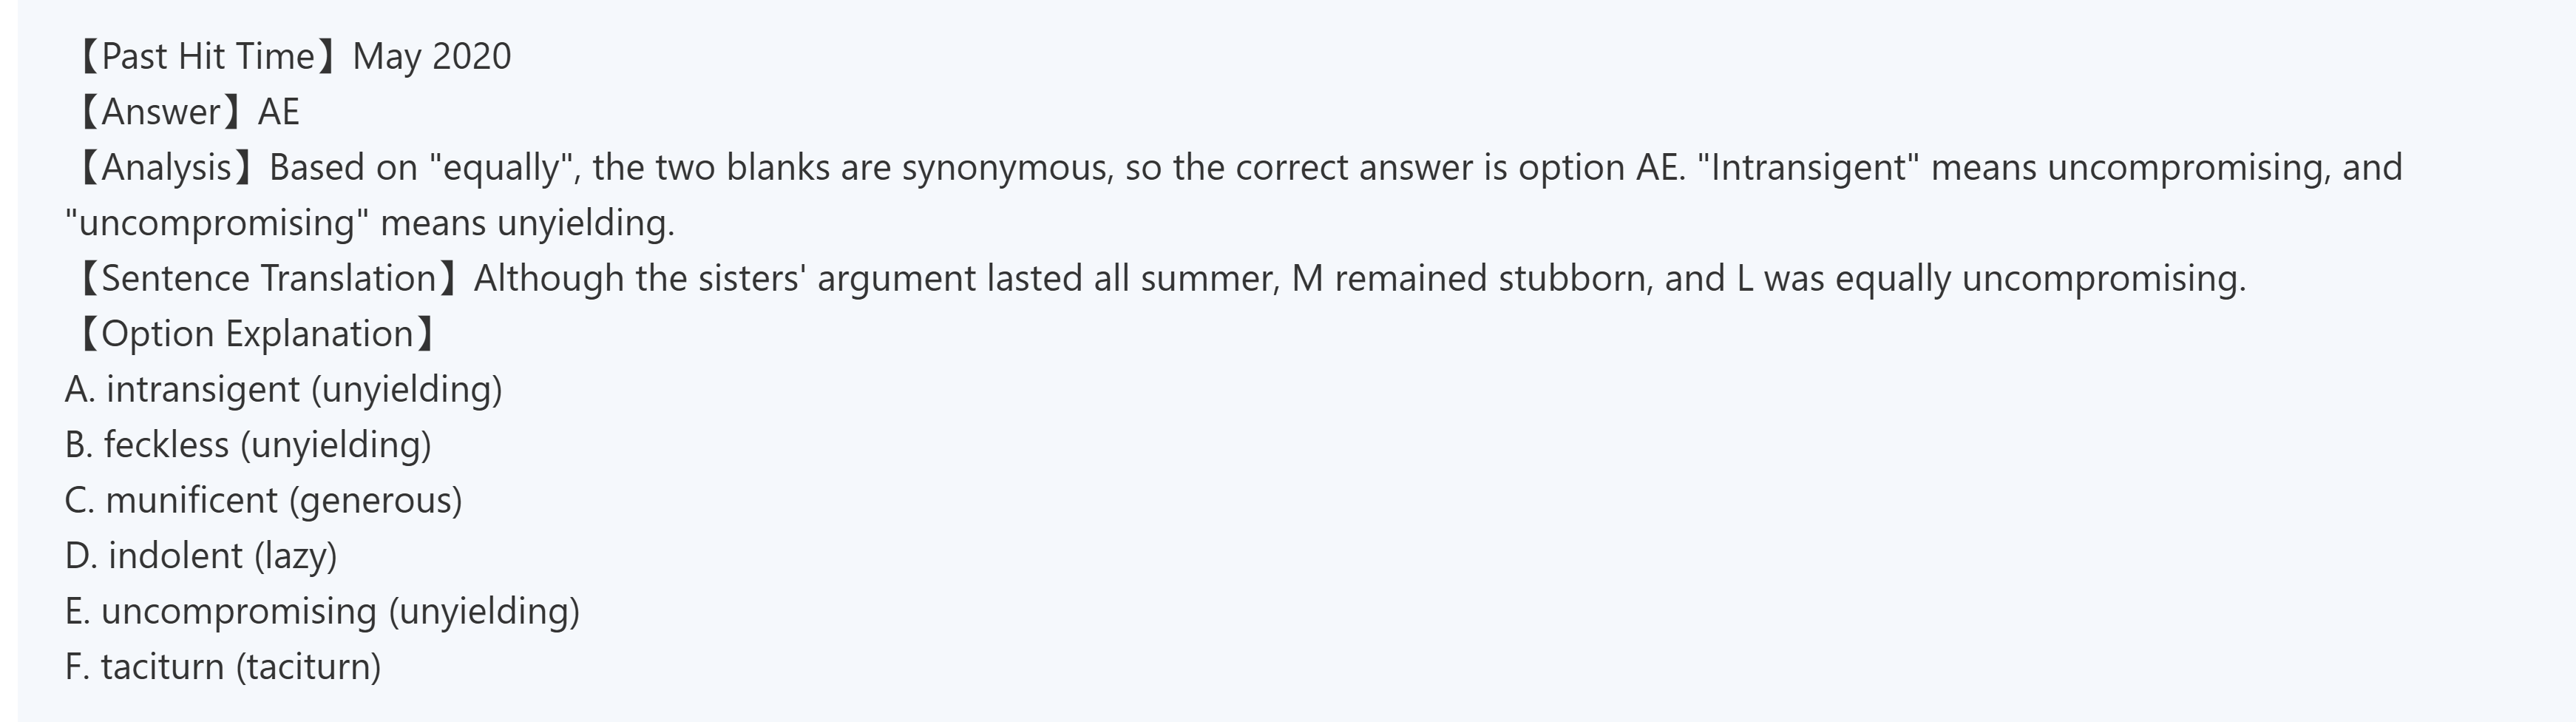Click the Answer heading label
The width and height of the screenshot is (2576, 722).
coord(160,112)
